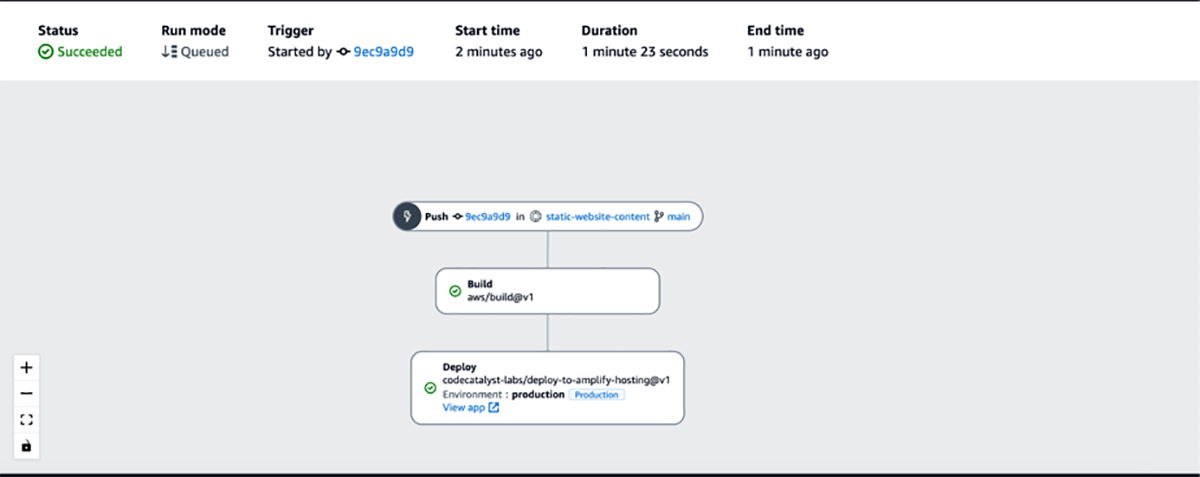Open the main branch link
1200x477 pixels.
[679, 217]
